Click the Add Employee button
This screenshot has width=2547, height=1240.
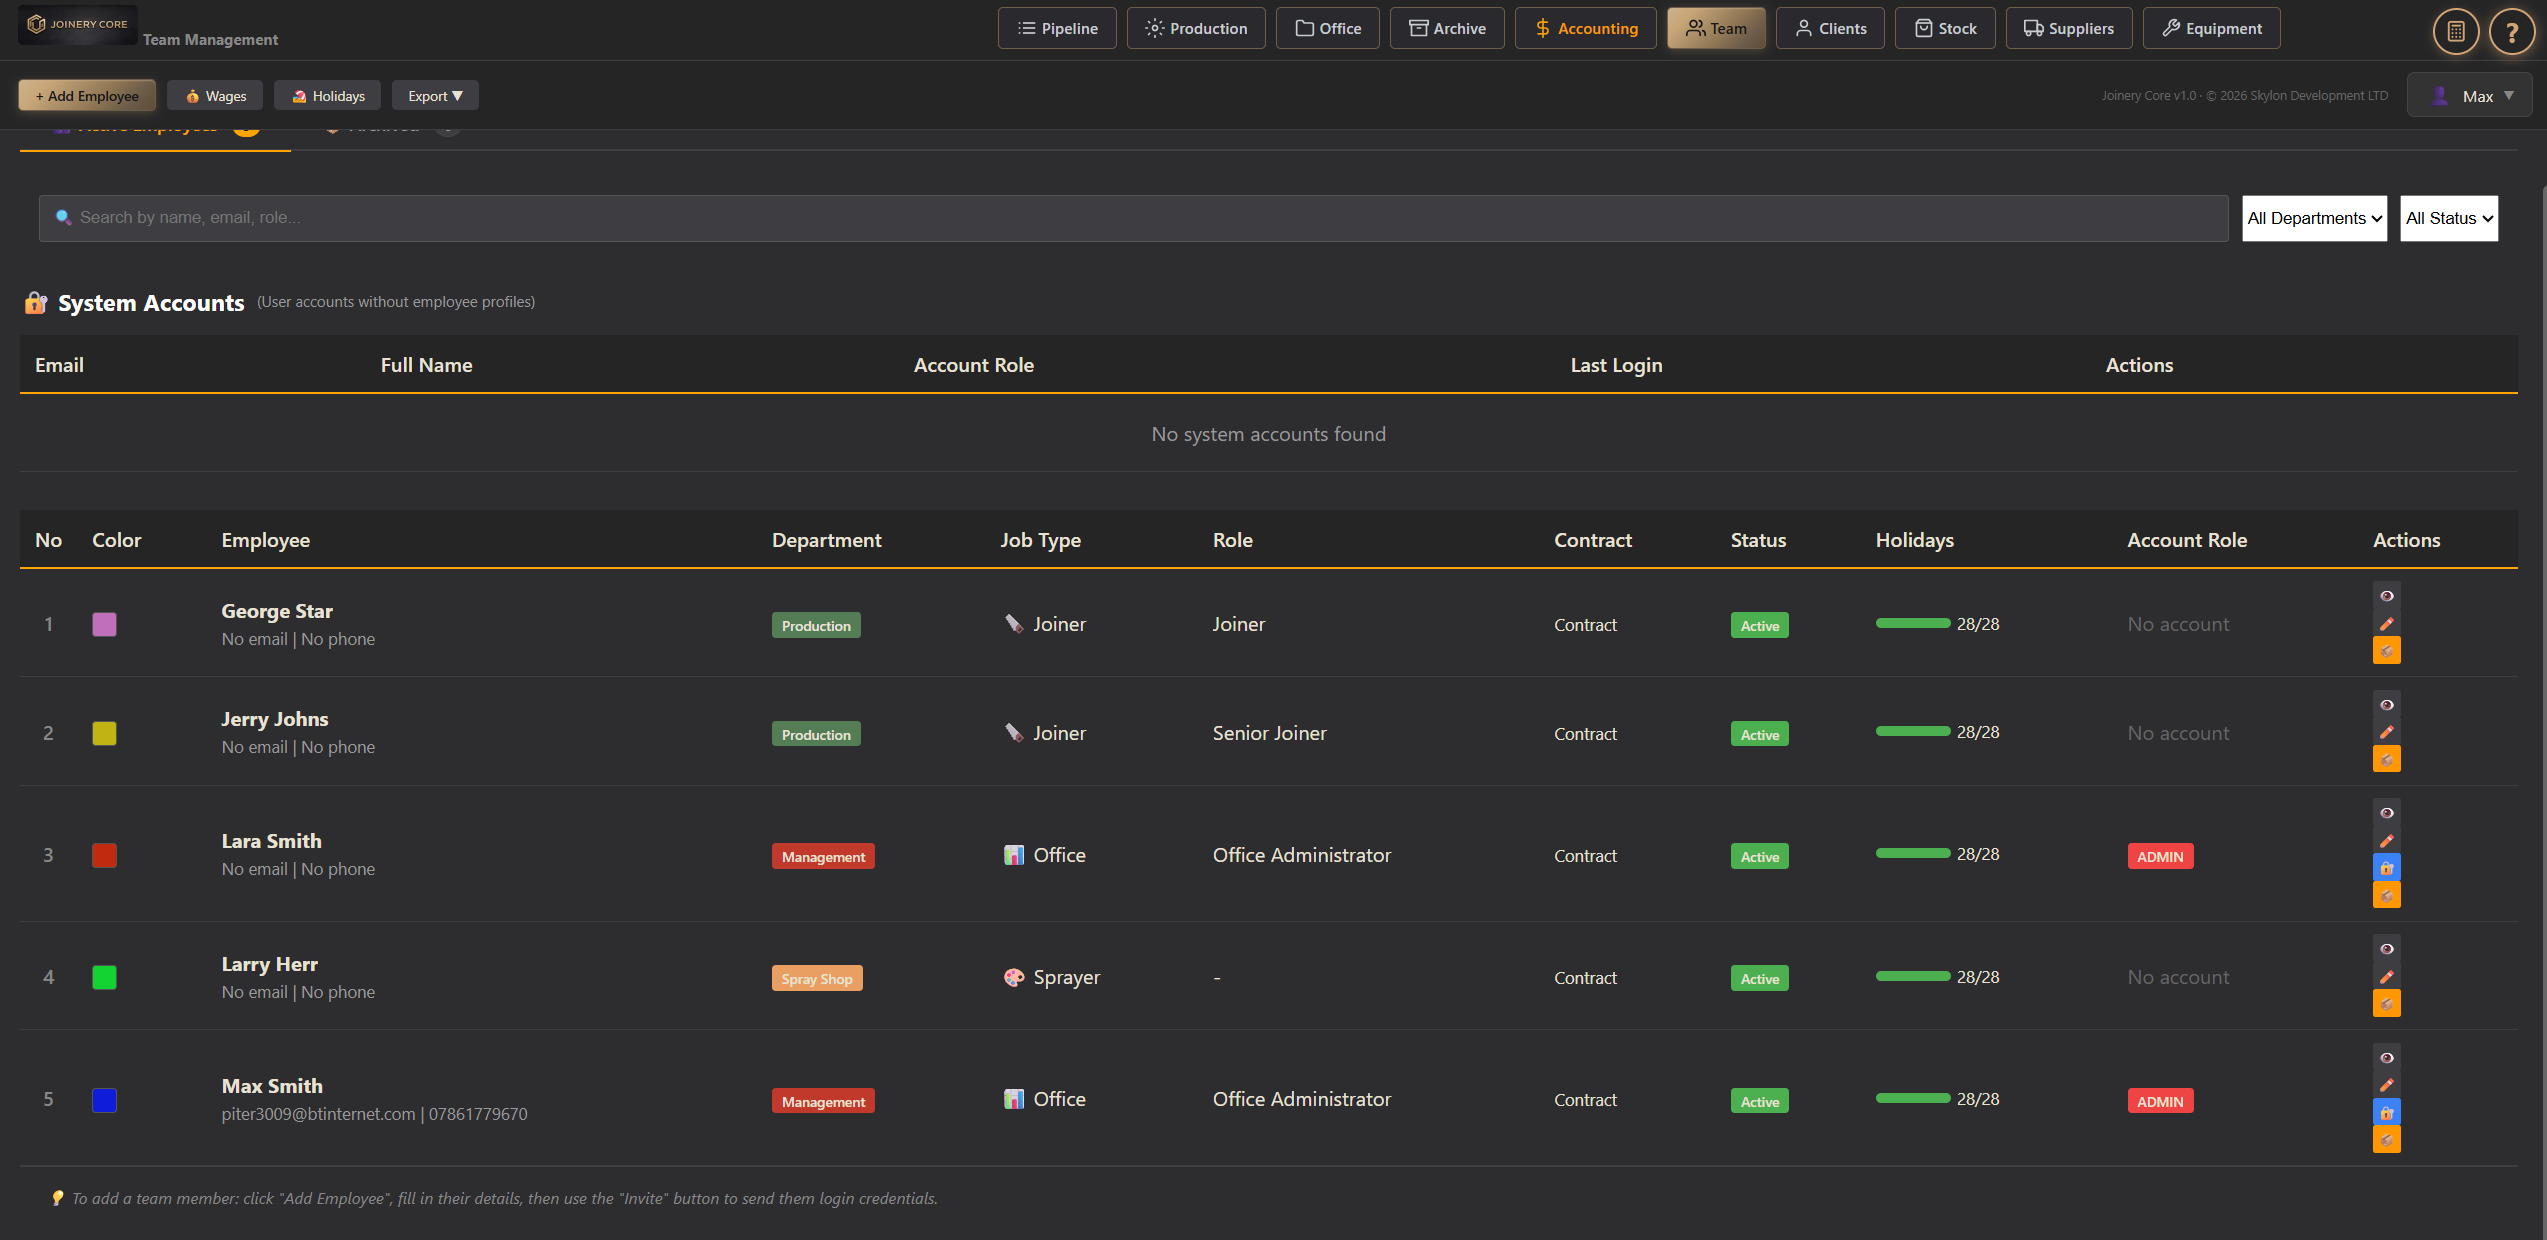[87, 96]
